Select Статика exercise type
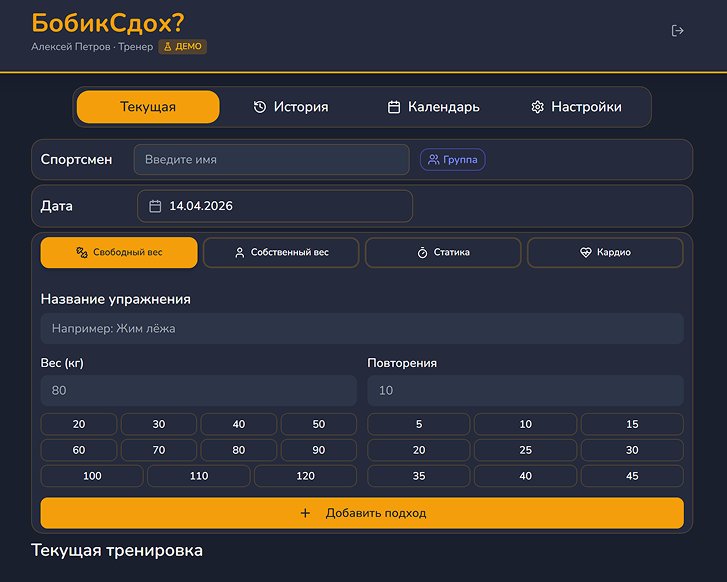This screenshot has width=727, height=582. [x=443, y=252]
